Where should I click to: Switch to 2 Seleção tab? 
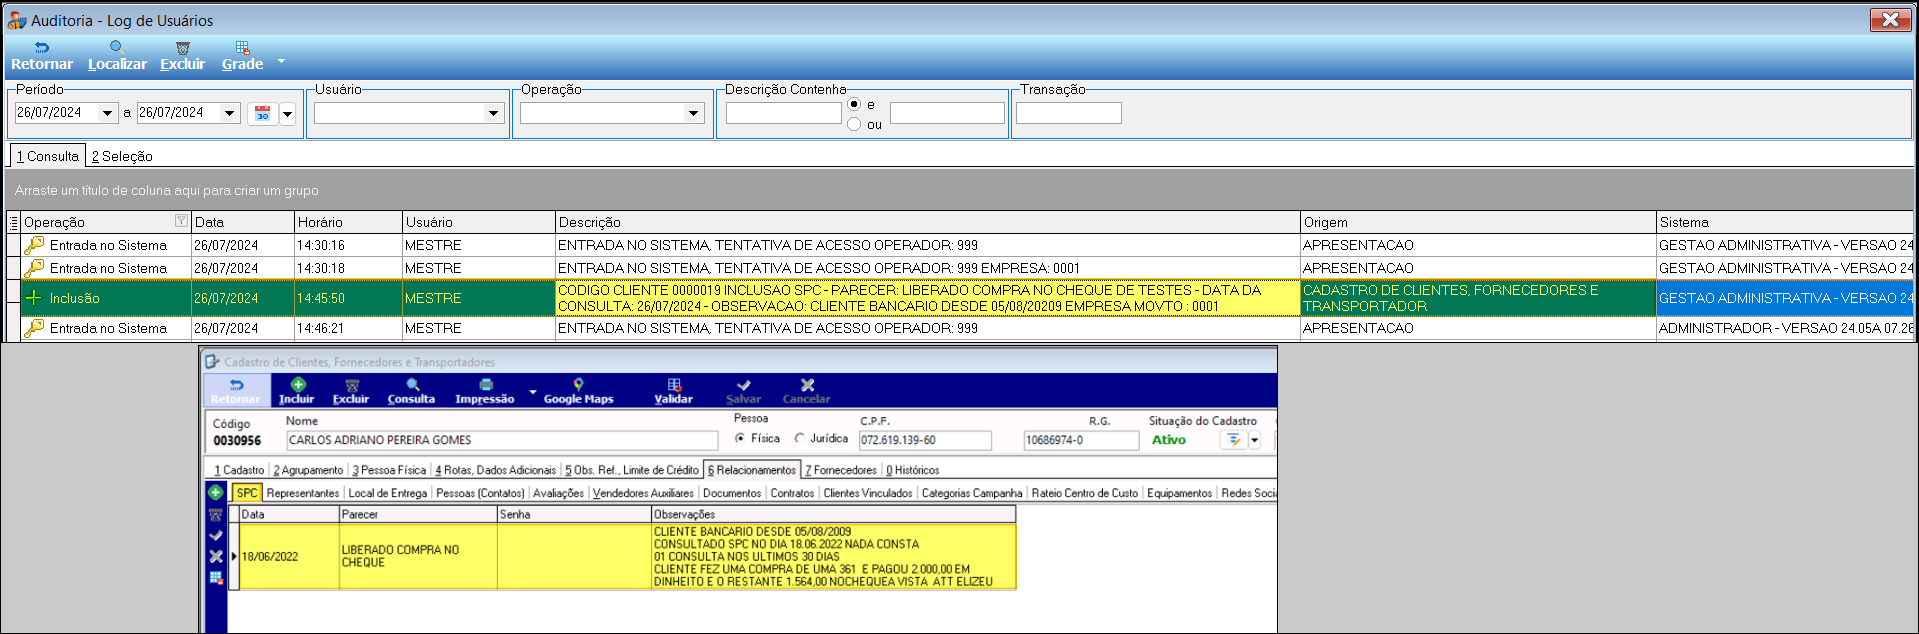(122, 156)
